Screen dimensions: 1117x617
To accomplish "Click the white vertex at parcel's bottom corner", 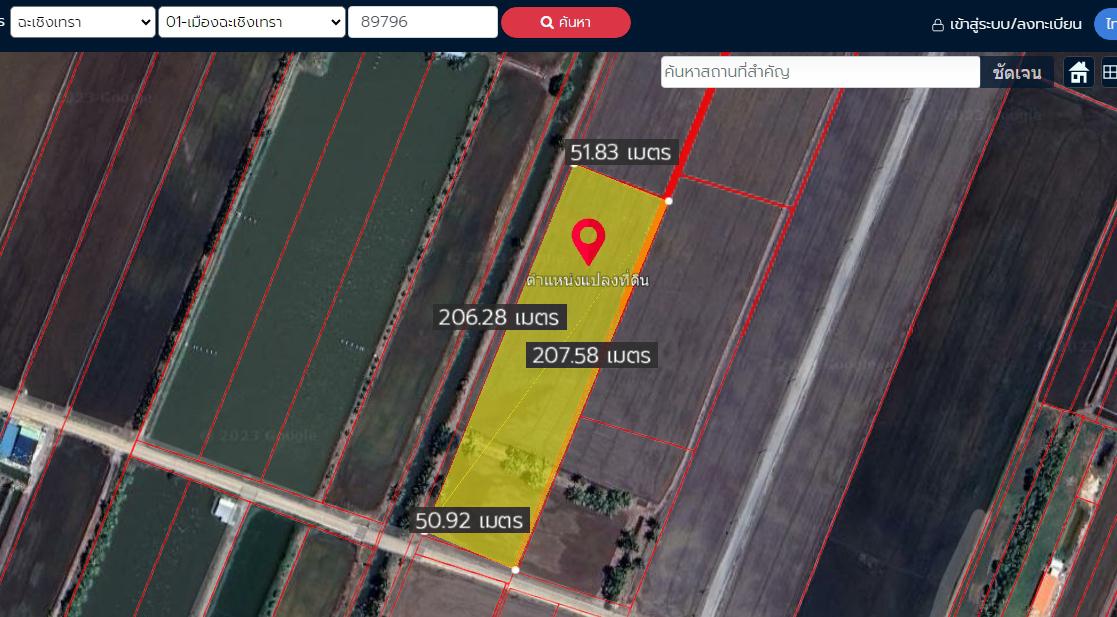I will [515, 569].
